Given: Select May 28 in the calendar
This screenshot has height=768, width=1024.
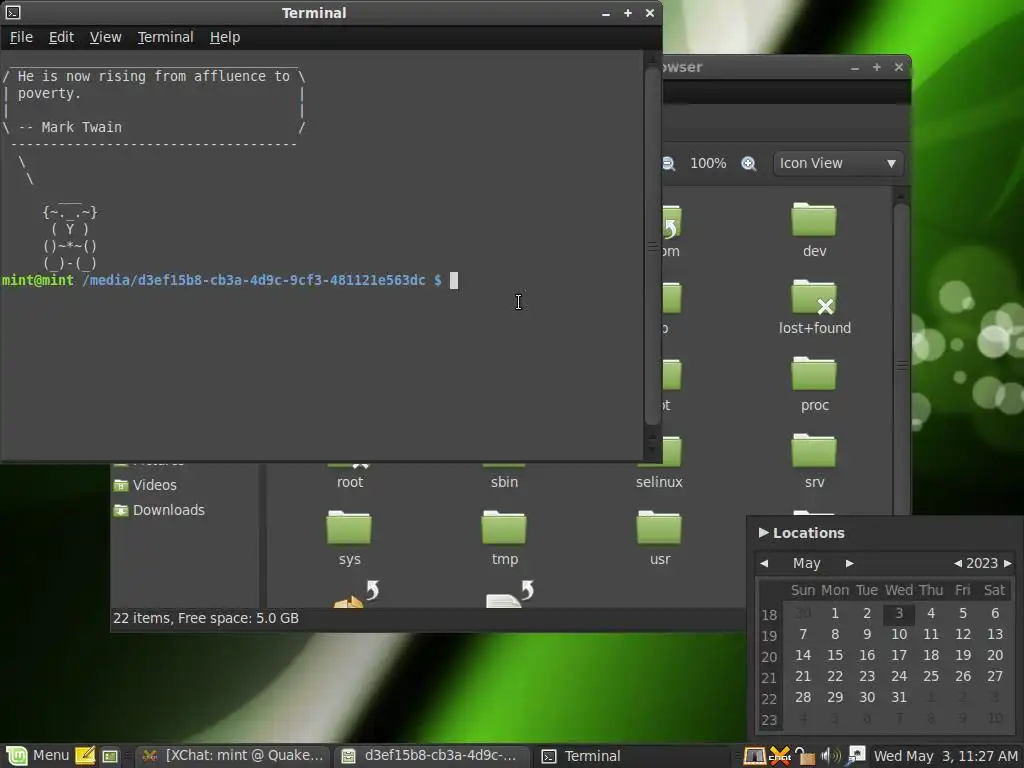Looking at the screenshot, I should point(803,697).
